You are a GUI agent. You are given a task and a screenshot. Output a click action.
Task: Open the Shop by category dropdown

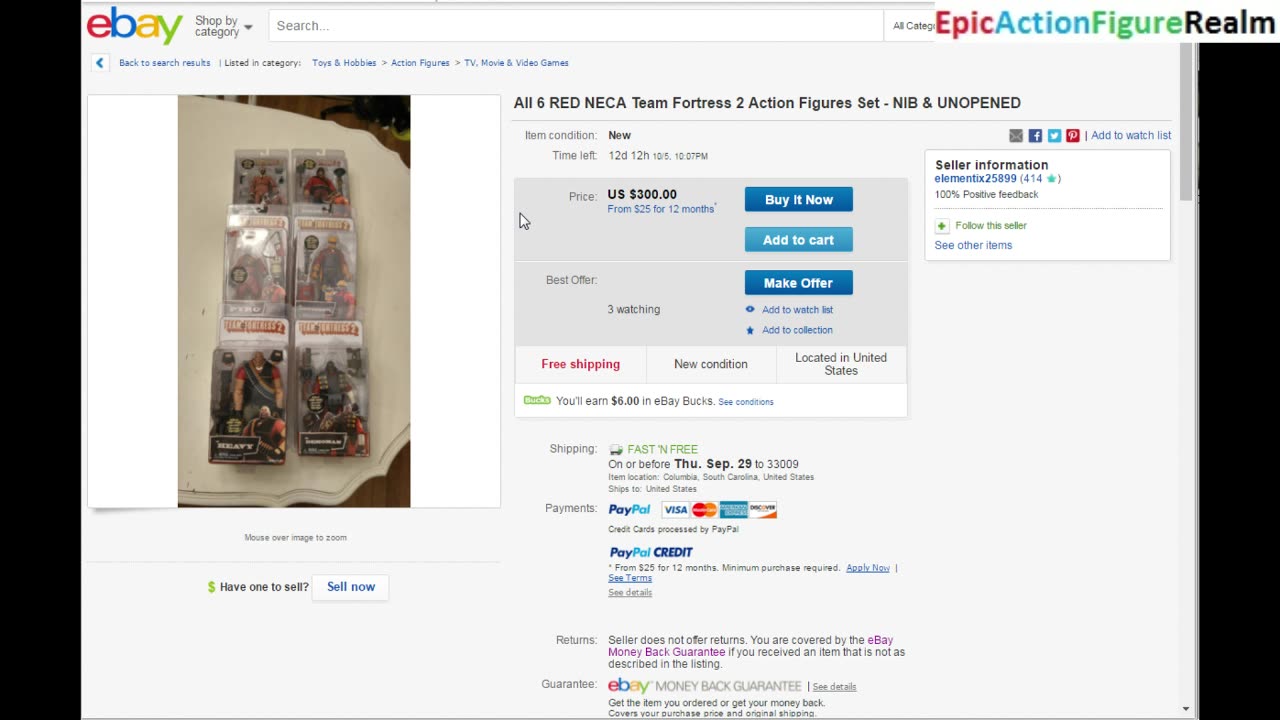[223, 26]
